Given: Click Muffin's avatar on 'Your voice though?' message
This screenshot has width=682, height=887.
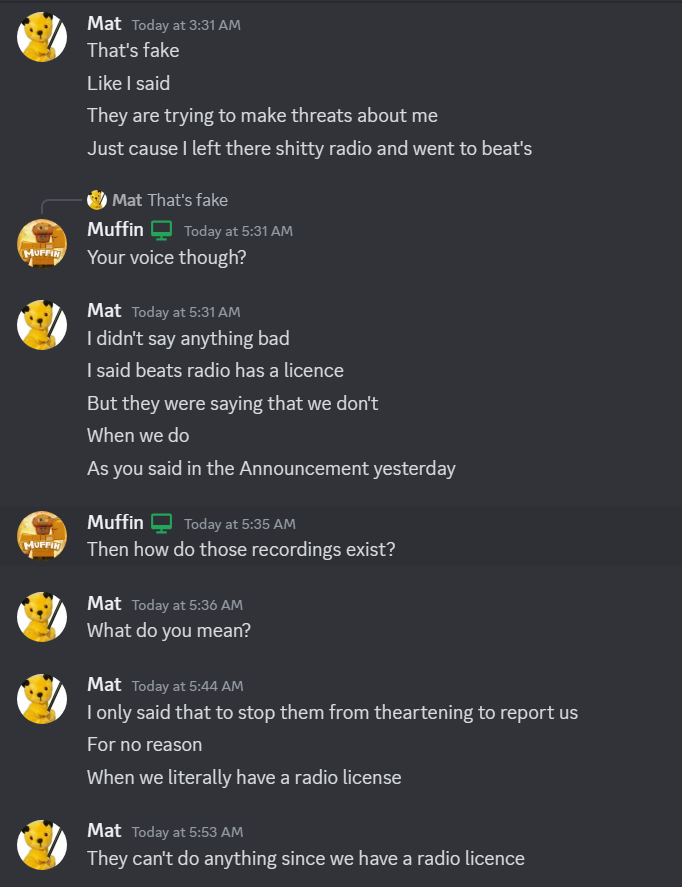Looking at the screenshot, I should 42,243.
